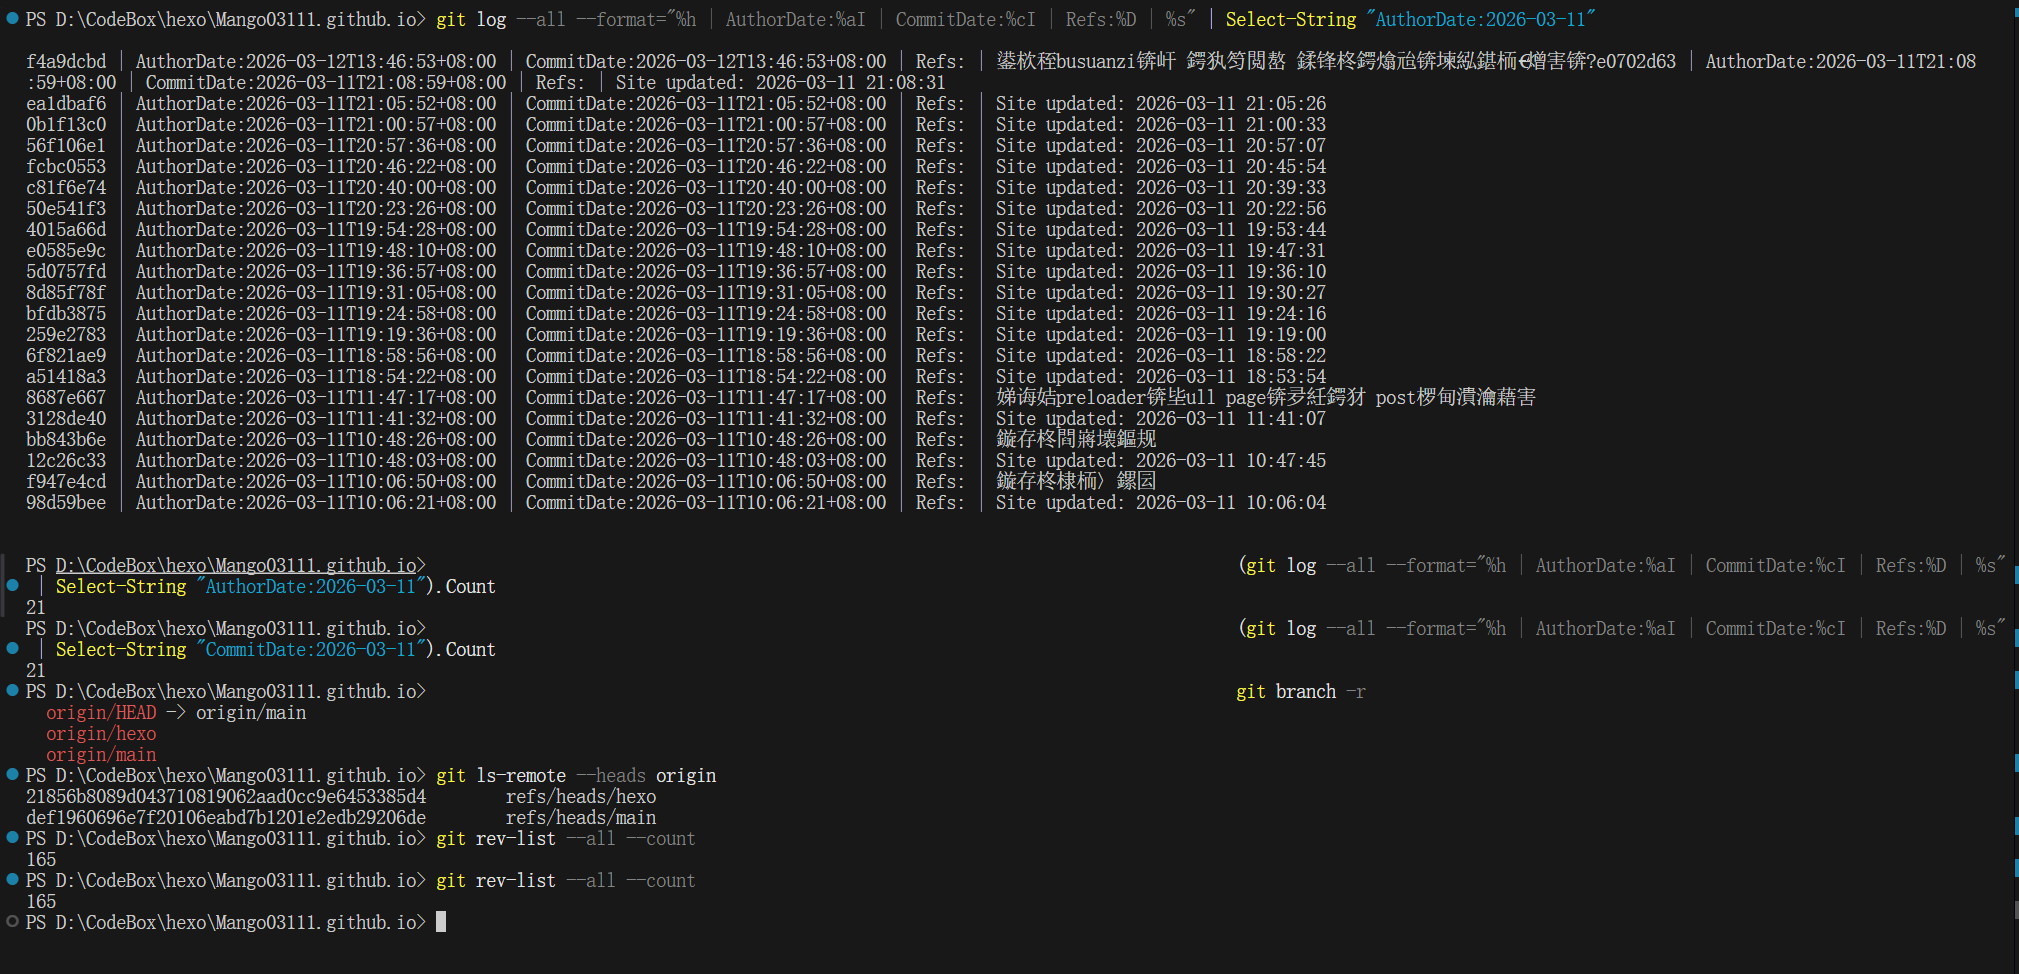Click commit hash 56f106e1

tap(66, 145)
